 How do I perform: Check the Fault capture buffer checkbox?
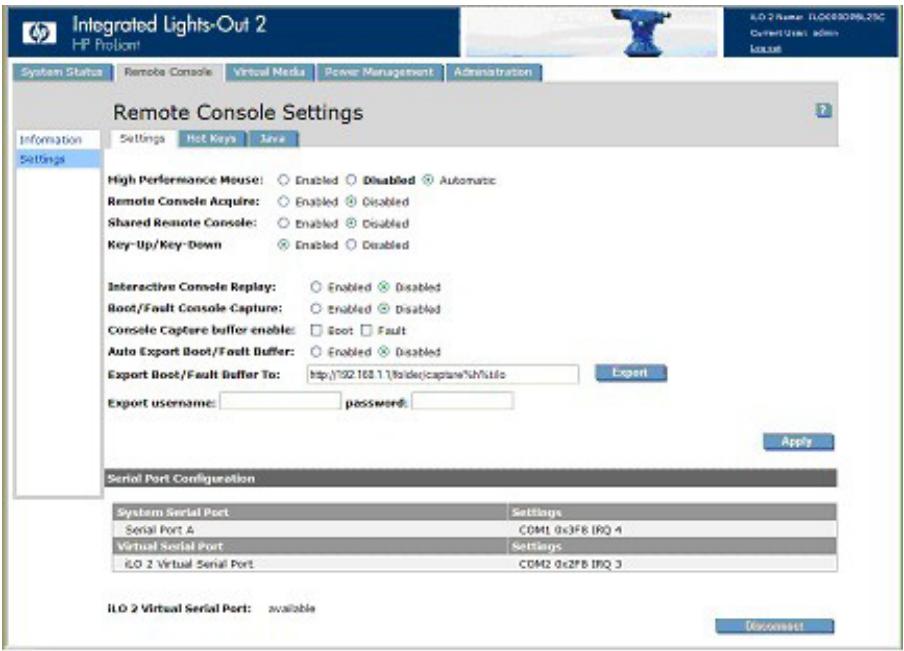[x=366, y=330]
